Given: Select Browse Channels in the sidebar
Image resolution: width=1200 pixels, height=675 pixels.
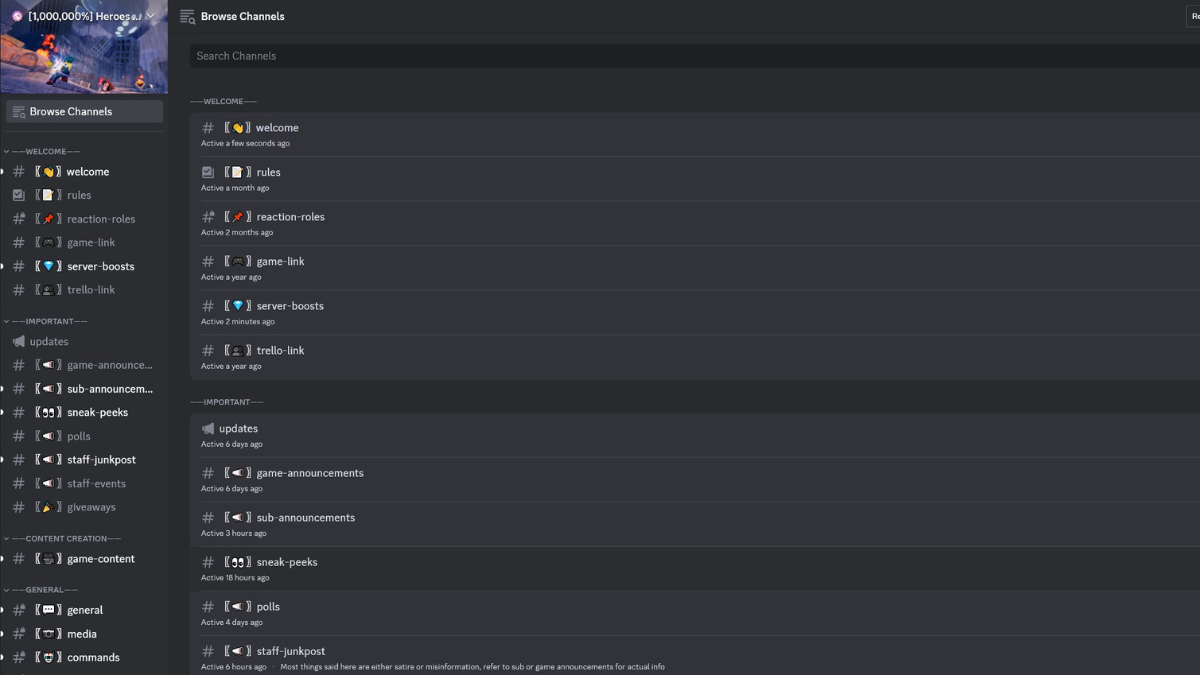Looking at the screenshot, I should click(x=84, y=111).
